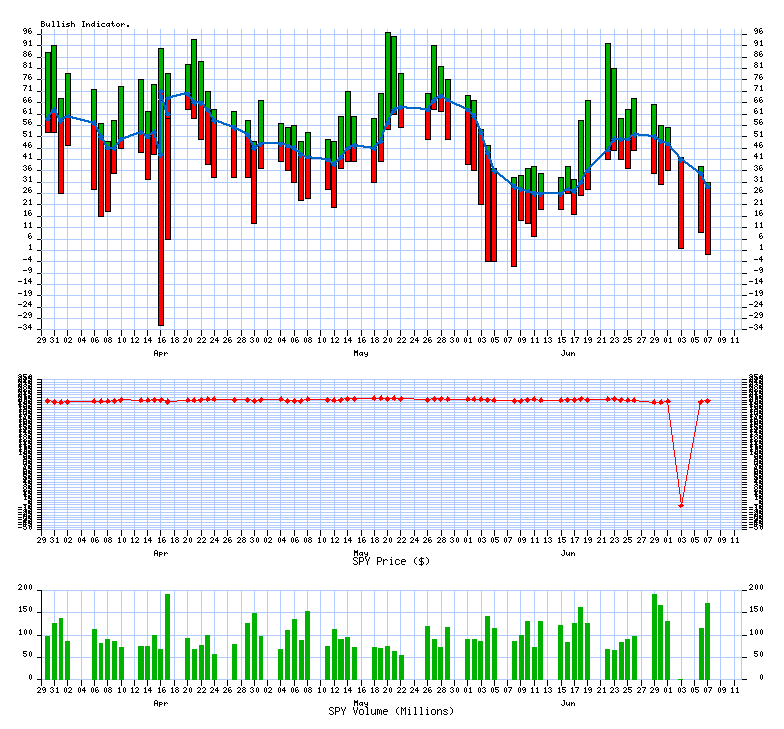Click the first red SPY price point
The image size is (784, 729).
[47, 401]
